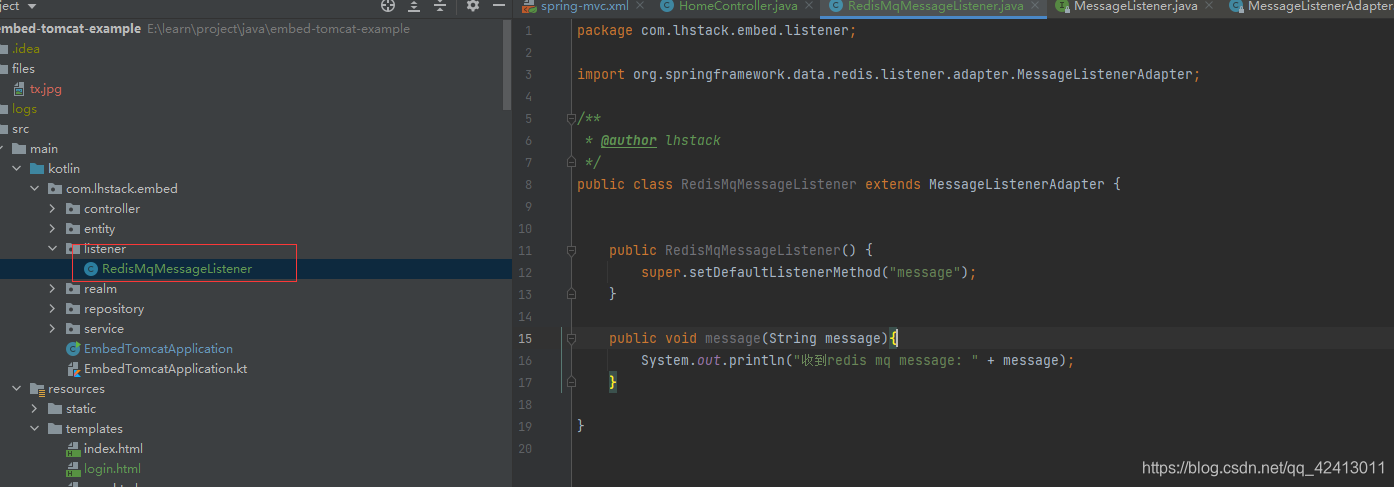This screenshot has height=487, width=1394.
Task: Click the index.html file icon
Action: point(73,449)
